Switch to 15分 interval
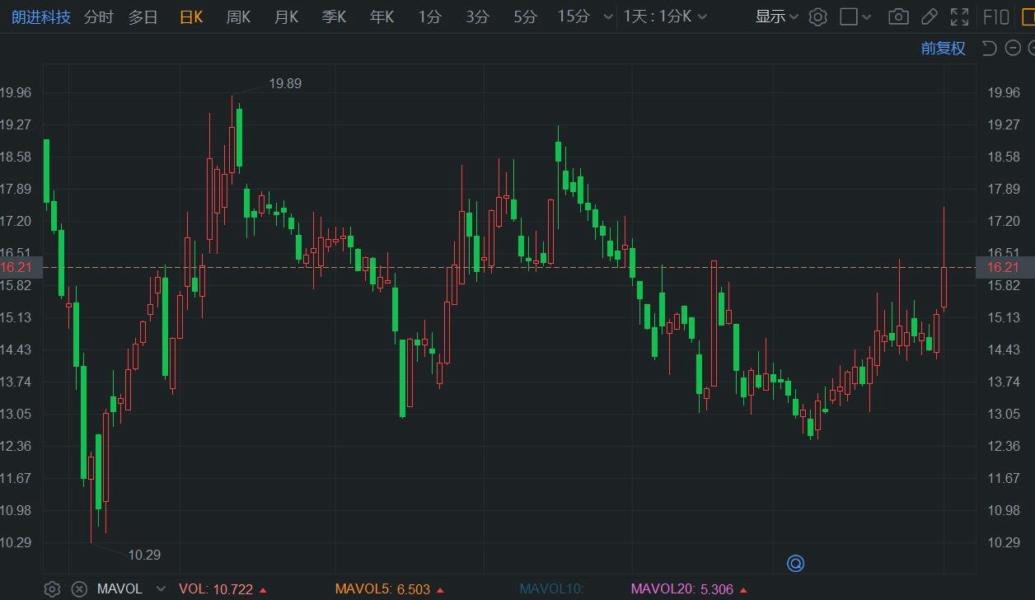The image size is (1035, 600). [x=573, y=17]
